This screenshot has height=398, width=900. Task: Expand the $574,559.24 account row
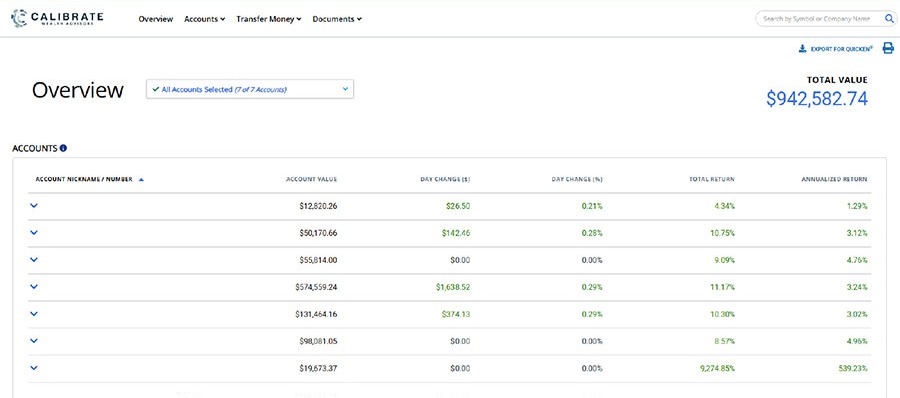tap(33, 286)
